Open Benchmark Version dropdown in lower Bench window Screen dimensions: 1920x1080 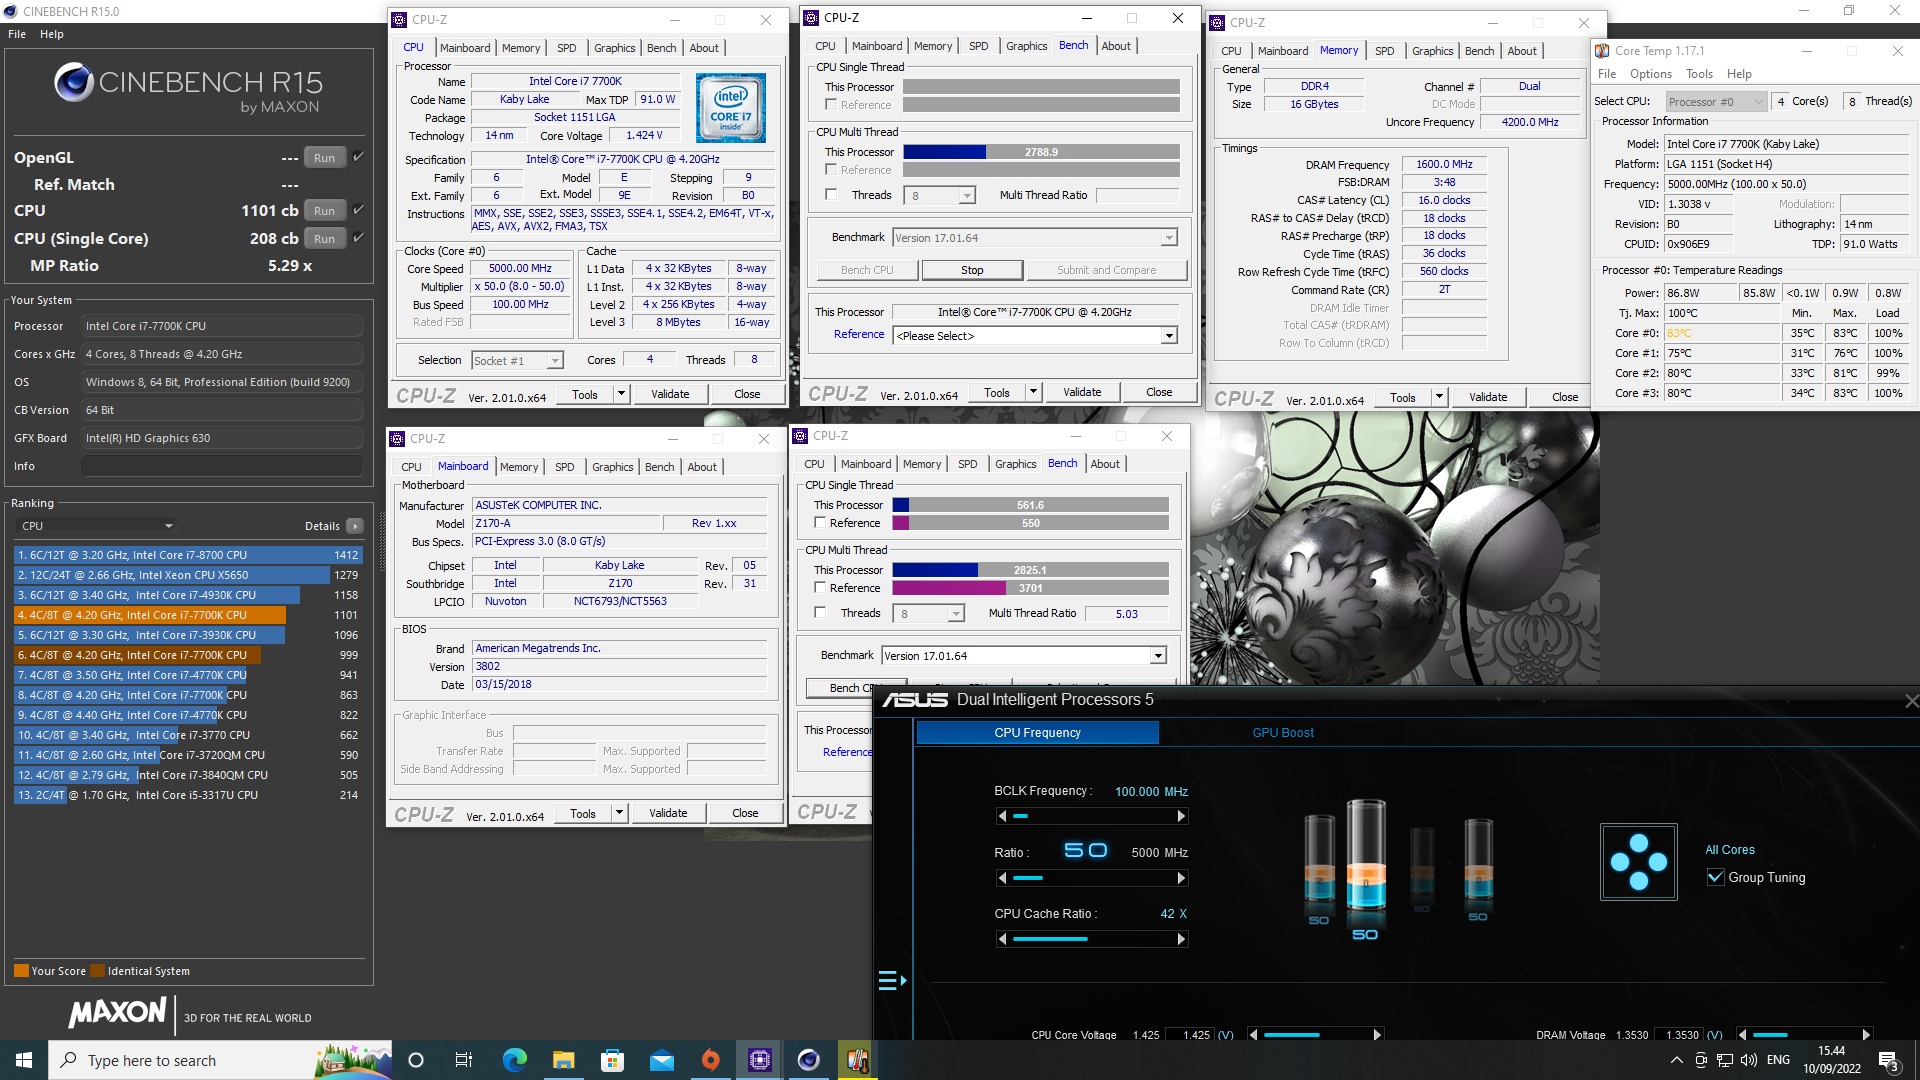pyautogui.click(x=1023, y=656)
